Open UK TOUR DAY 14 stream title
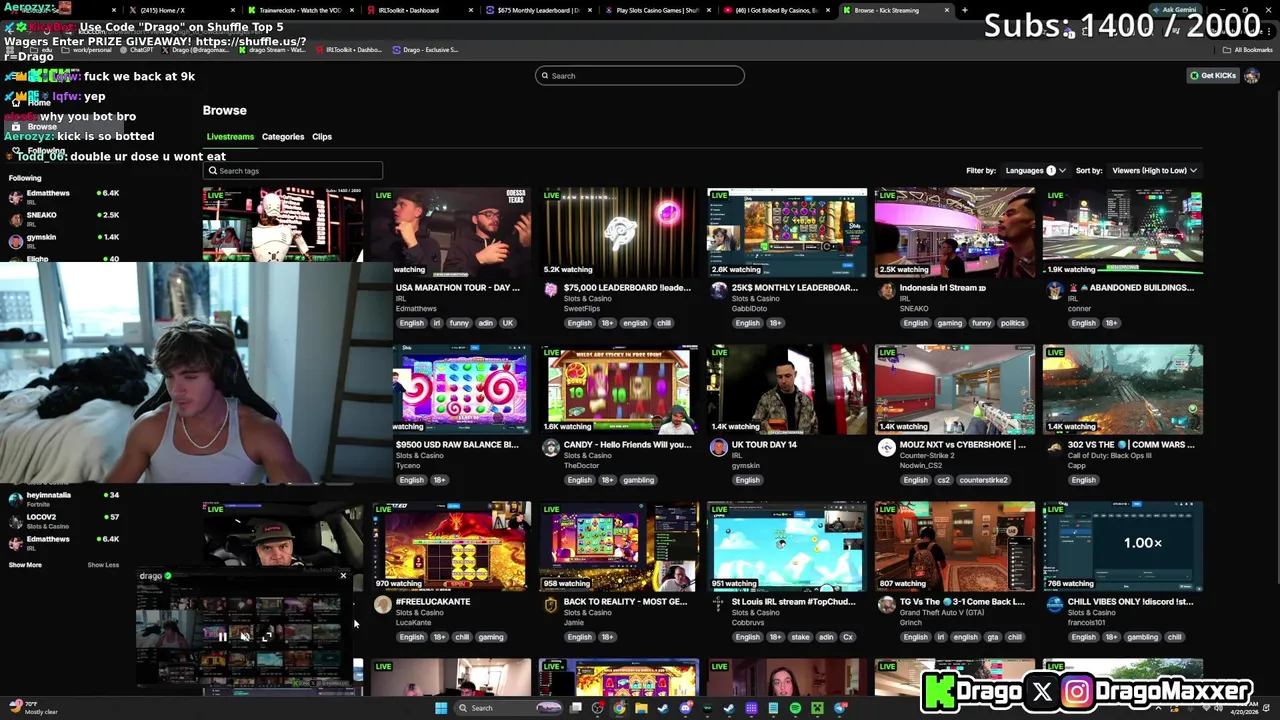Image resolution: width=1280 pixels, height=720 pixels. (764, 445)
